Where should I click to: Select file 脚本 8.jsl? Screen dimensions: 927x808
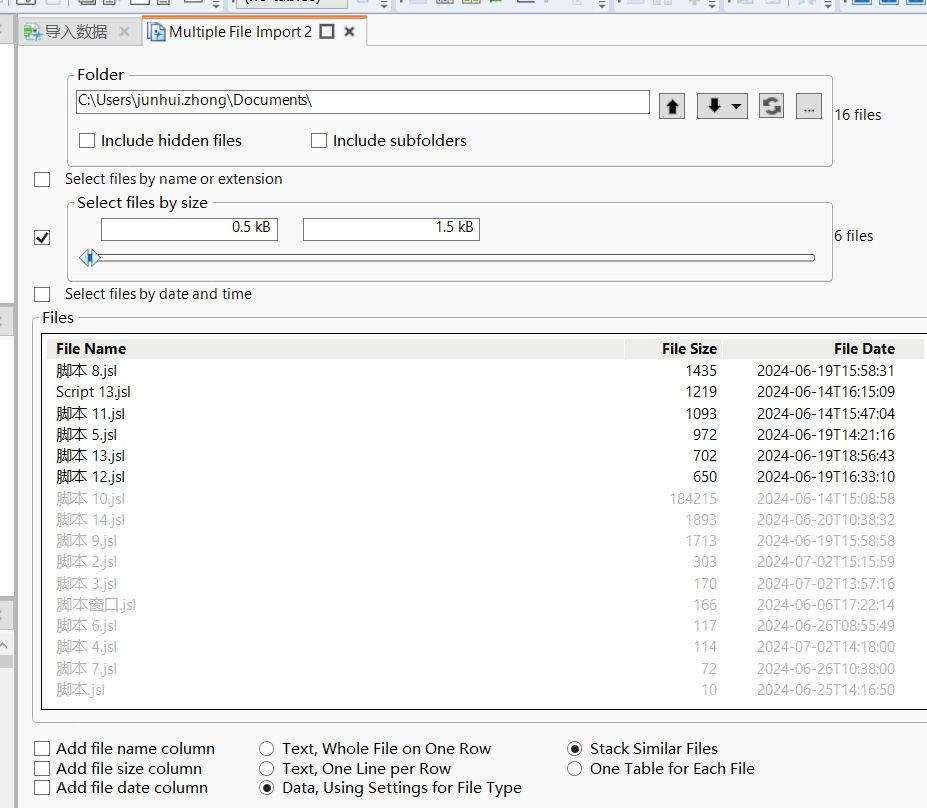coord(86,371)
